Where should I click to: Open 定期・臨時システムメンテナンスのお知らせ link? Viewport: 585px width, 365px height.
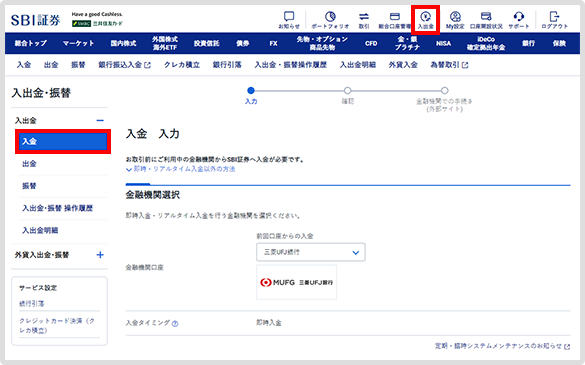tap(502, 346)
